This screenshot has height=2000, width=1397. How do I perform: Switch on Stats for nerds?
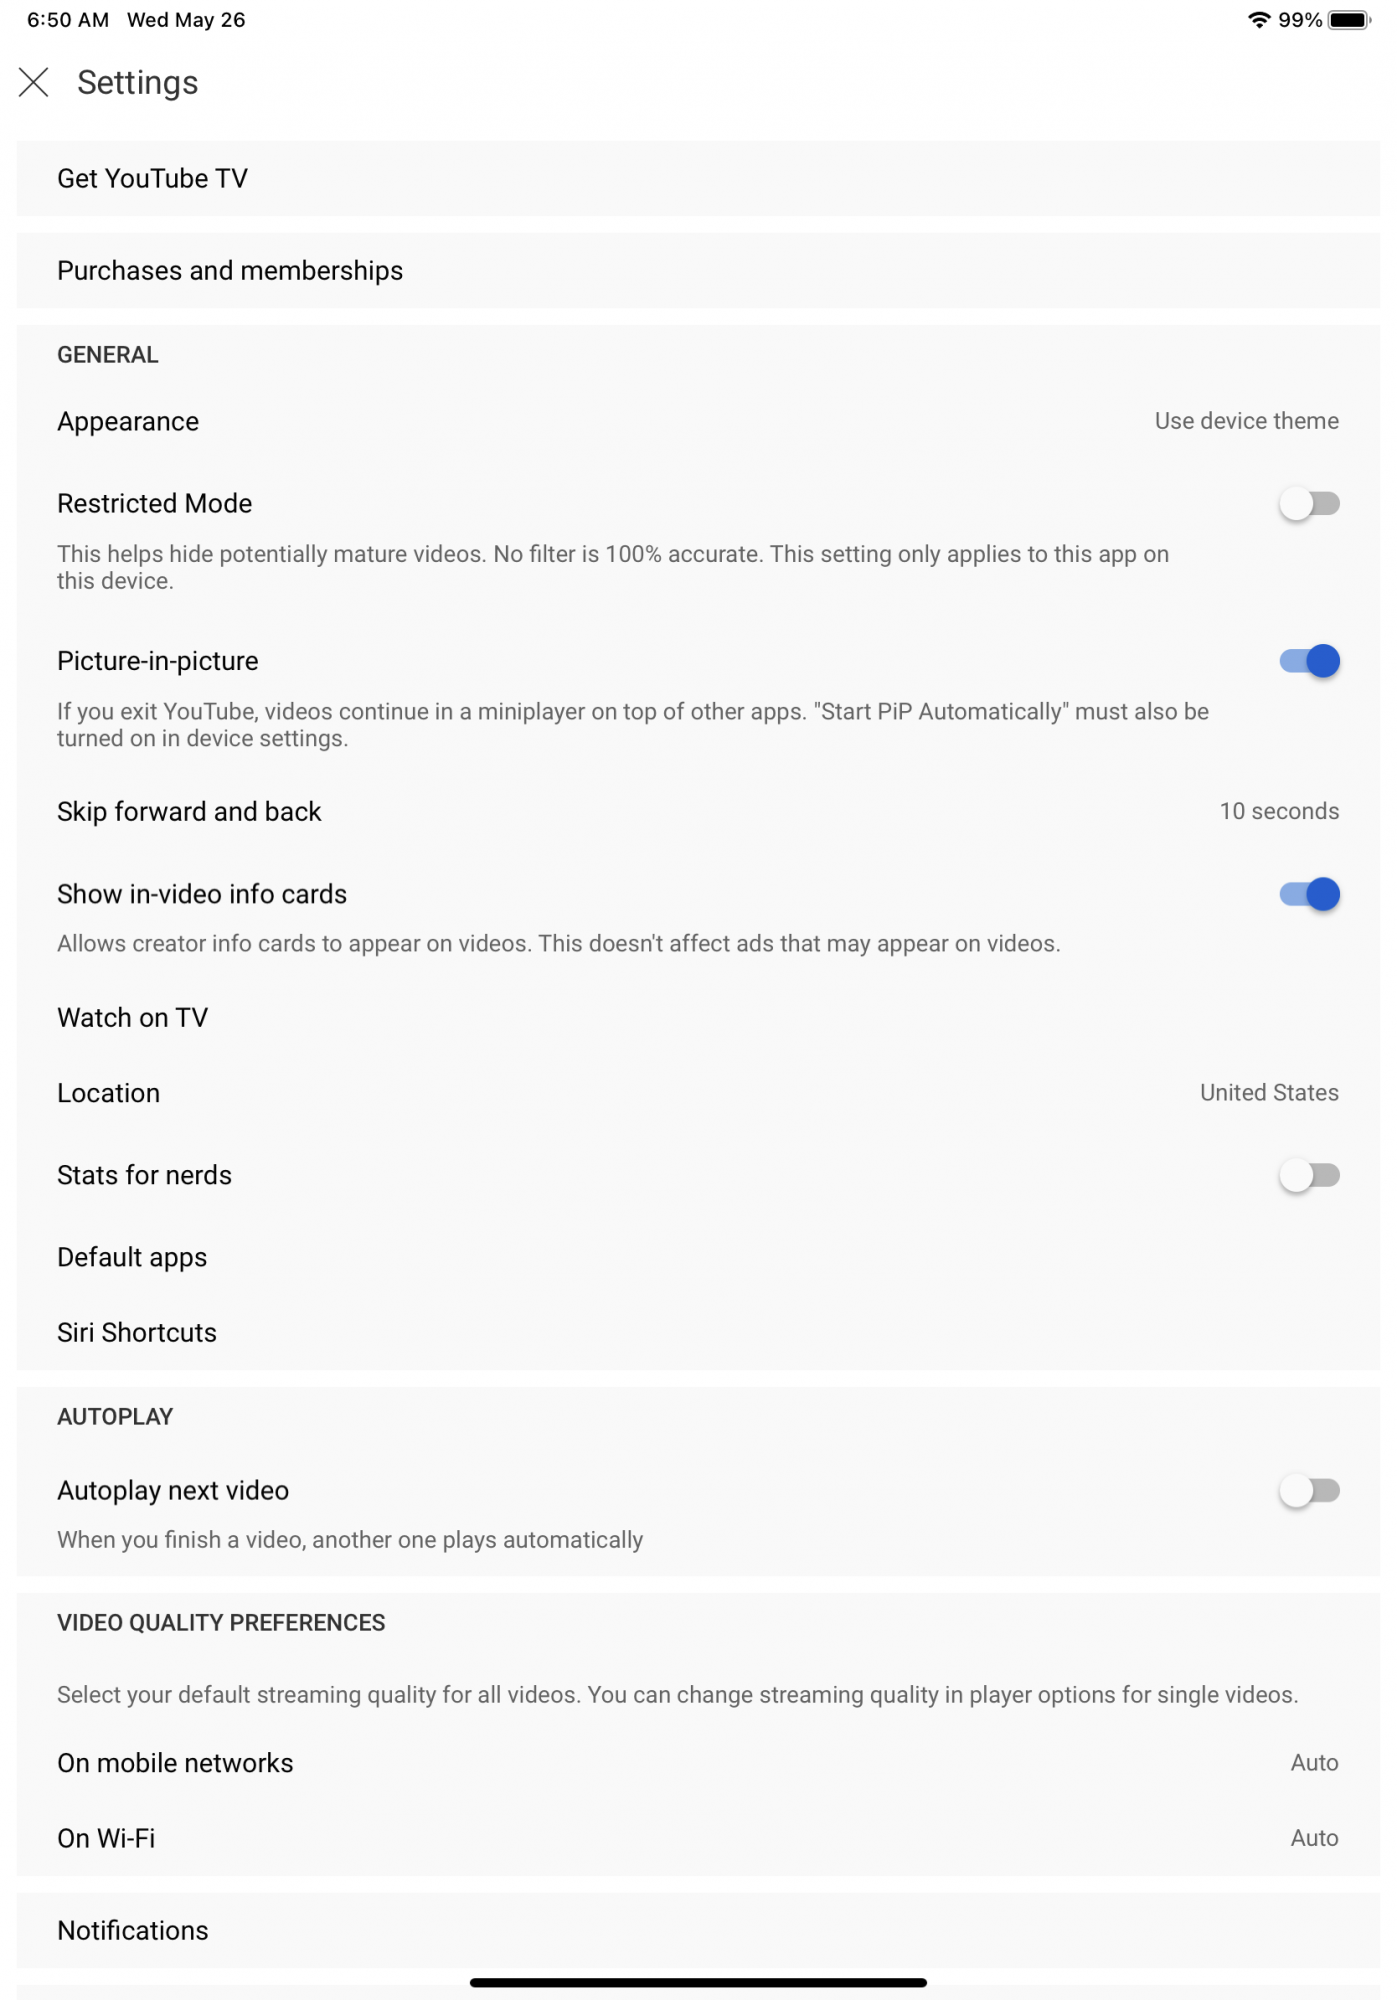click(x=1308, y=1176)
